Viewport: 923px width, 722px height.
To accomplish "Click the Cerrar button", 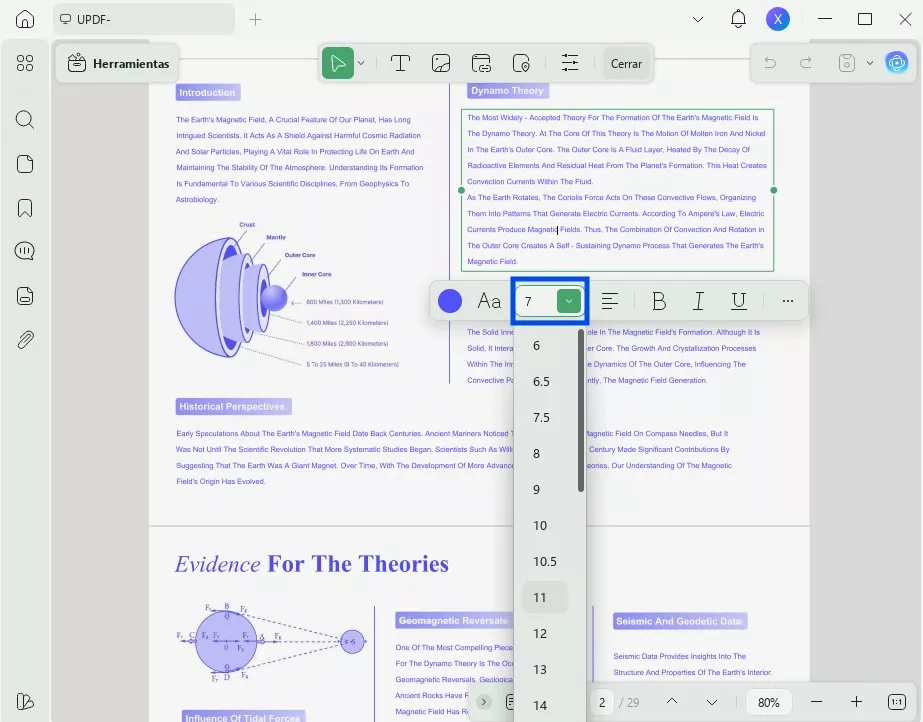I will [626, 64].
